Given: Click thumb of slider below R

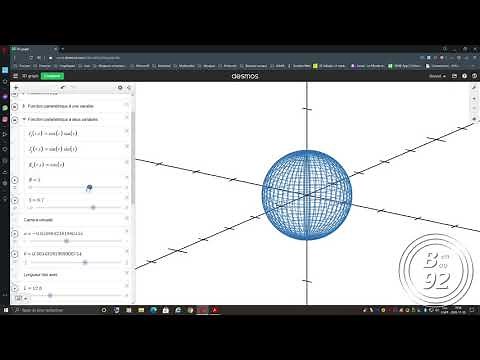Looking at the screenshot, I should click(93, 207).
